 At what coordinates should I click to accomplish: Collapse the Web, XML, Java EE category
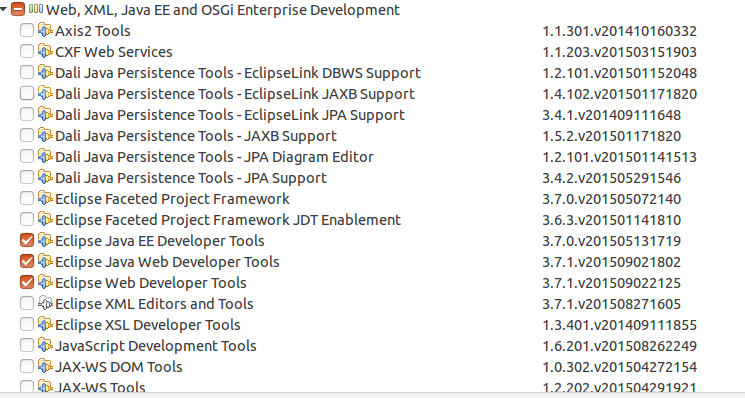click(x=3, y=9)
